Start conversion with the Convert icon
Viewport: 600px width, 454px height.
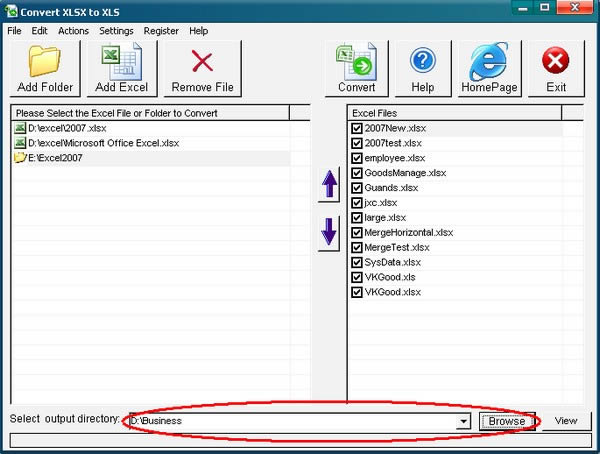click(x=356, y=62)
